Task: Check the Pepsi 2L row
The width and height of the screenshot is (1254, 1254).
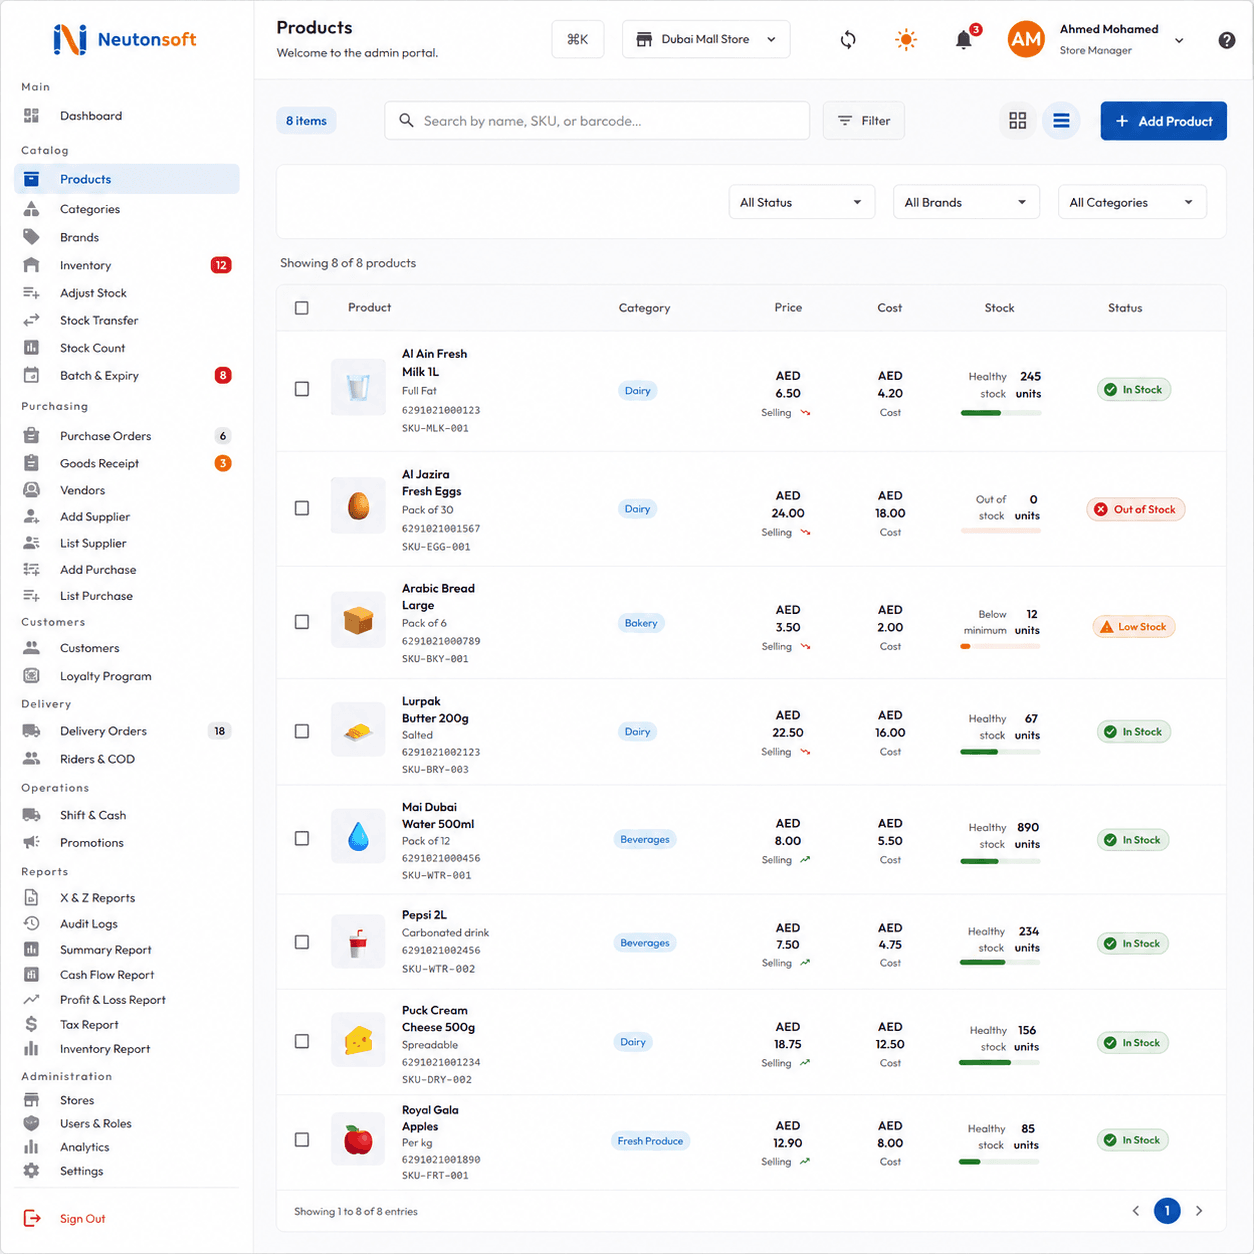Action: [x=302, y=942]
